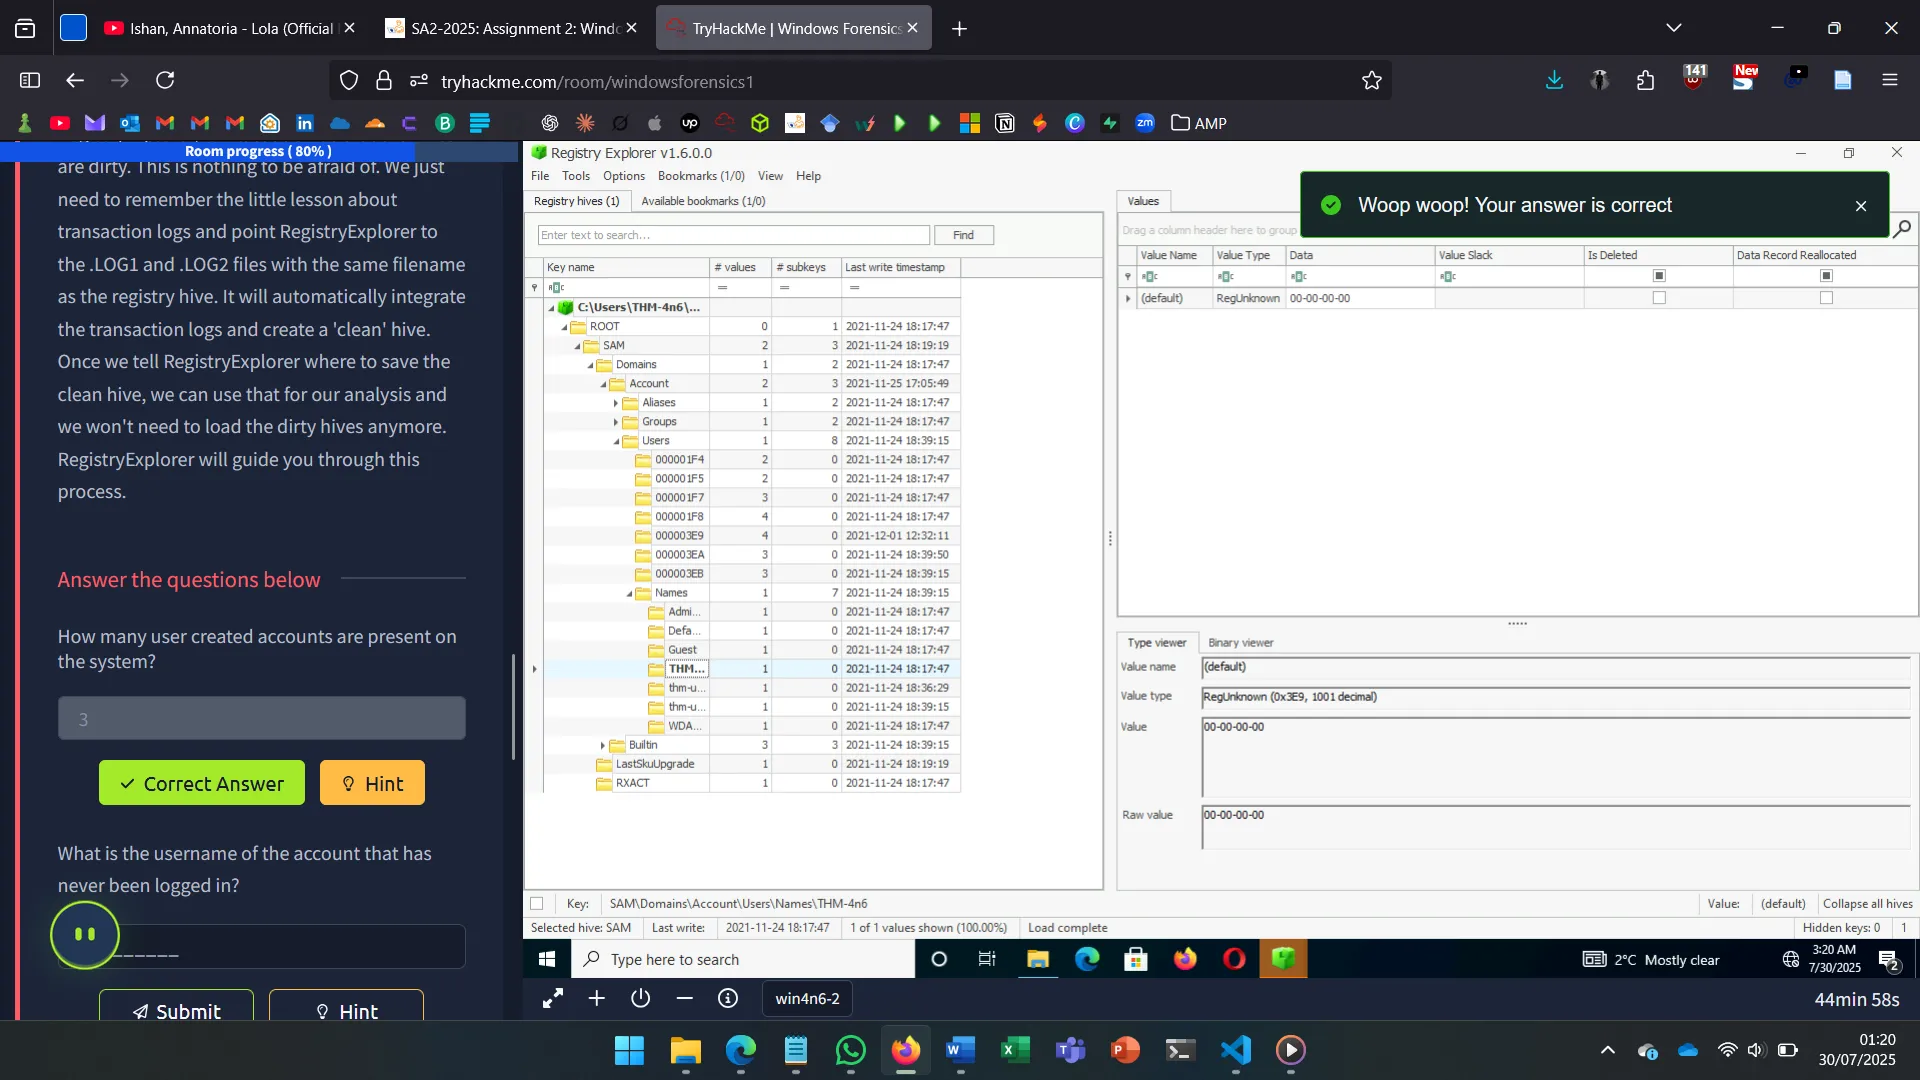Screen dimensions: 1920x1080
Task: Open browser downloads arrow icon
Action: click(1554, 81)
